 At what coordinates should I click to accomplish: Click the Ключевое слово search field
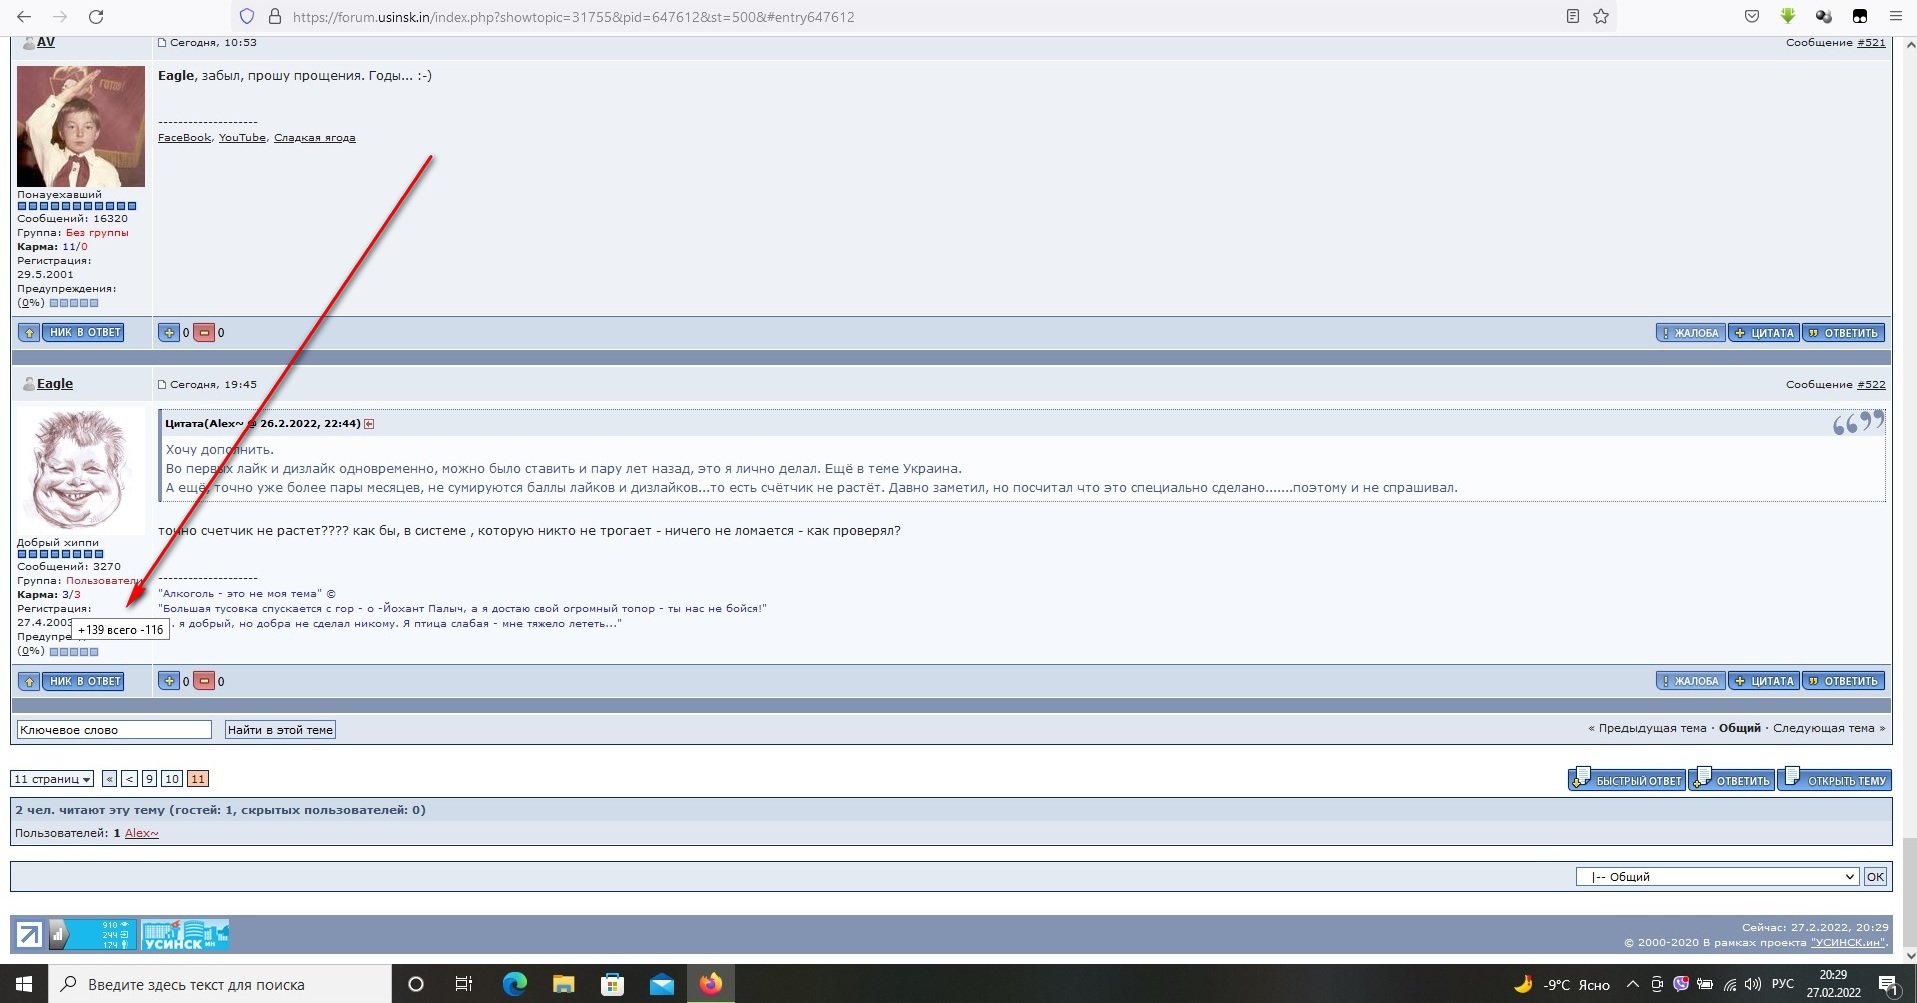pyautogui.click(x=114, y=730)
